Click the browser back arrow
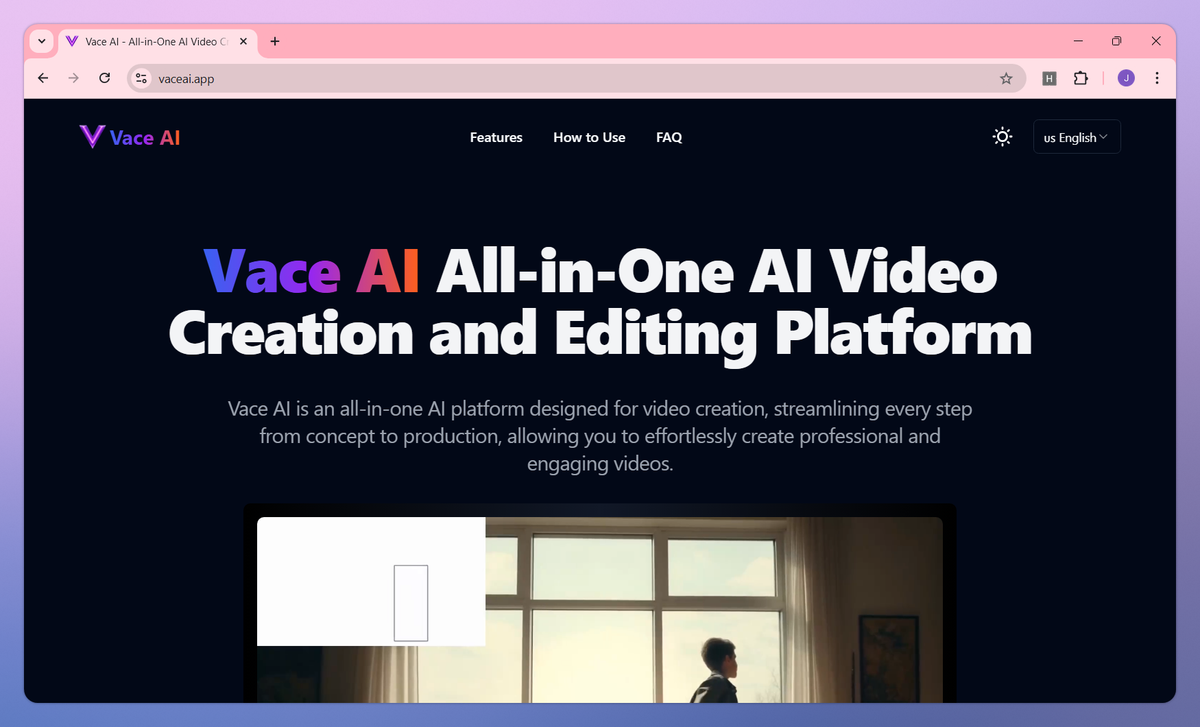The width and height of the screenshot is (1200, 727). pyautogui.click(x=42, y=78)
